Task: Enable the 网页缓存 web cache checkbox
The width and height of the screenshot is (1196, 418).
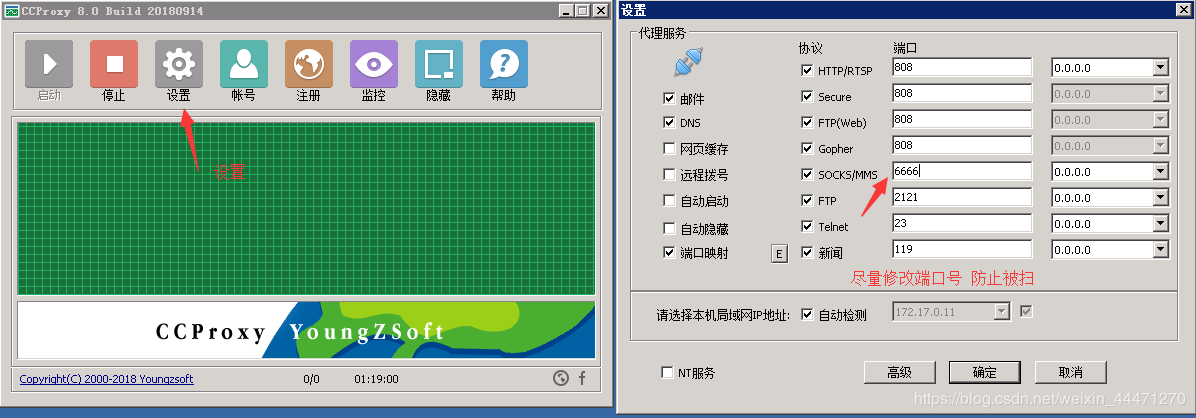Action: tap(669, 149)
